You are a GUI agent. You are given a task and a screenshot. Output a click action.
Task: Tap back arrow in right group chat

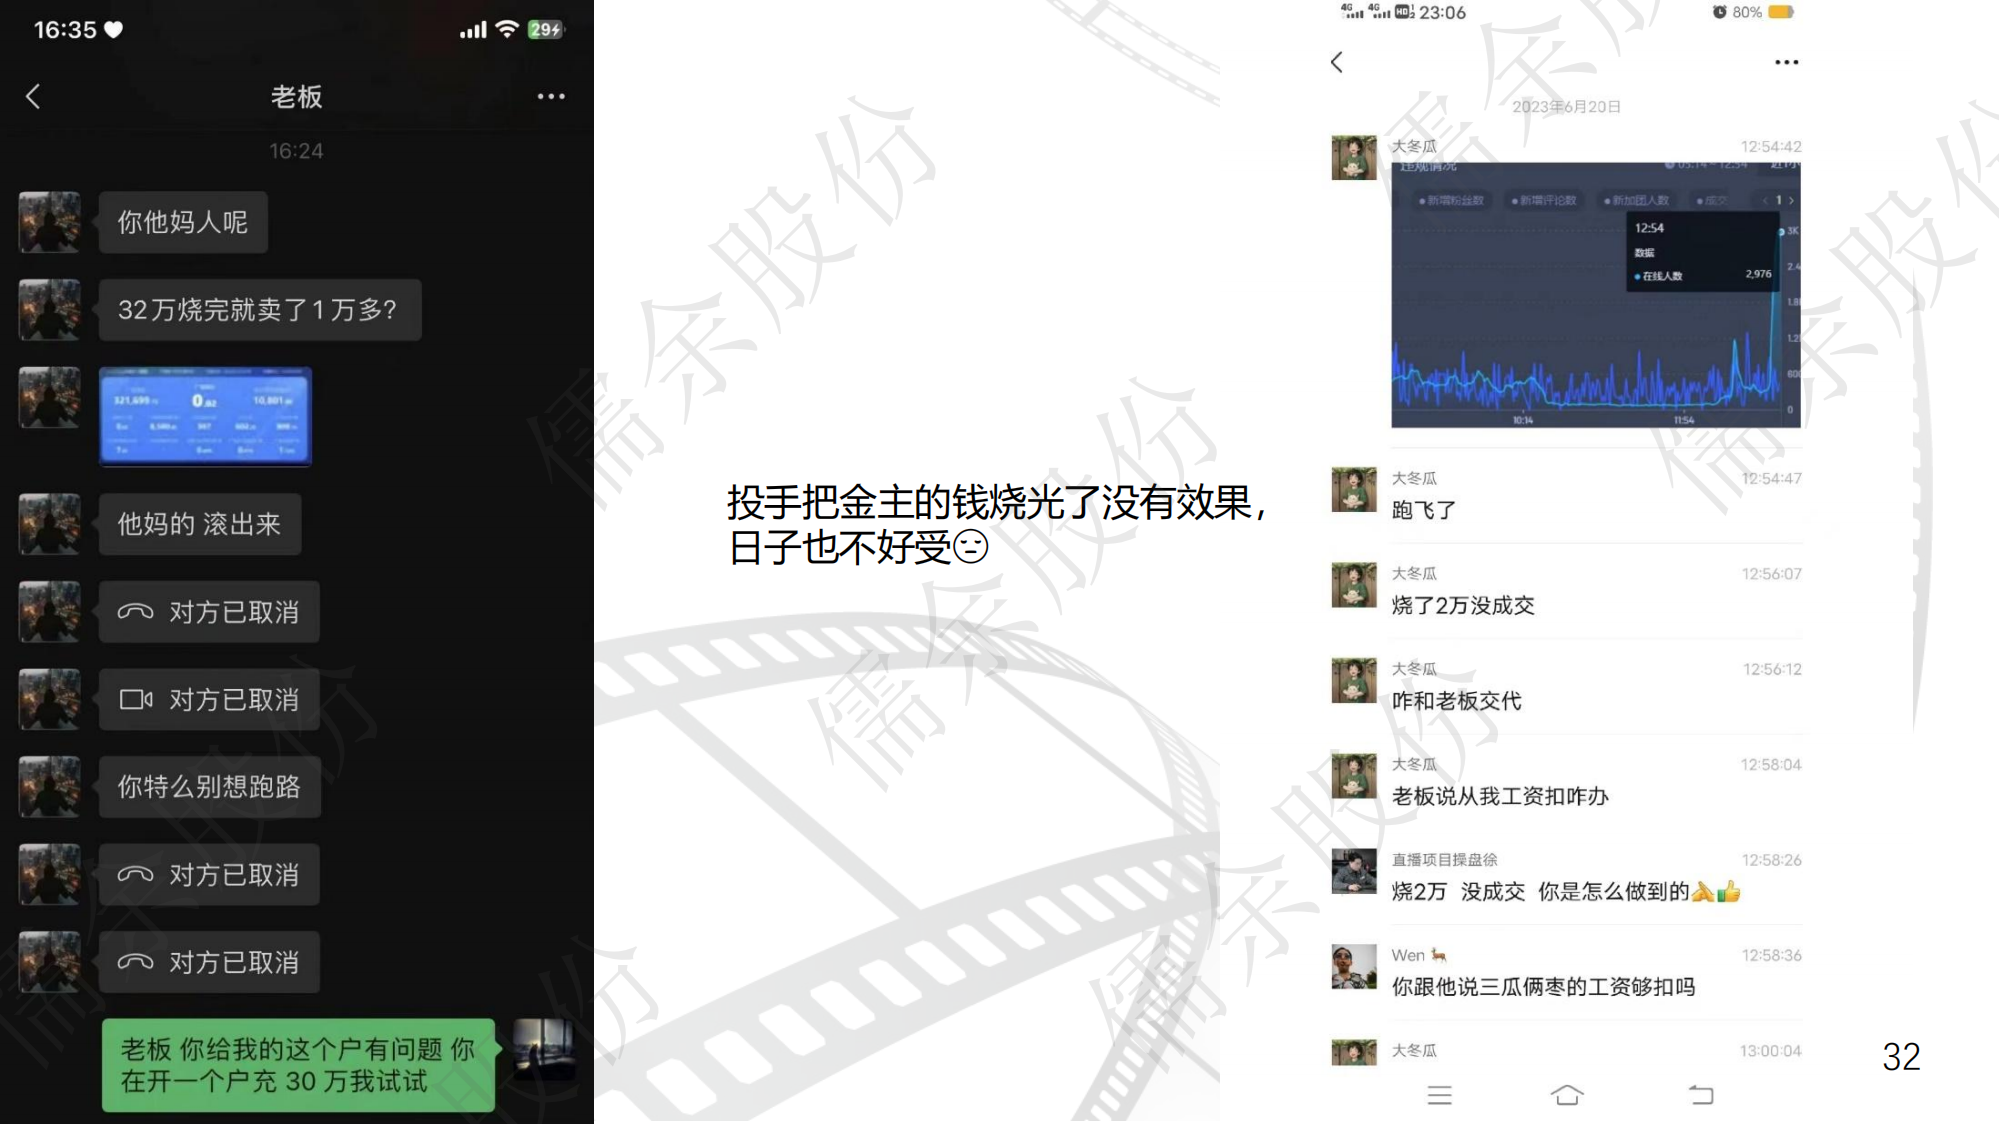pyautogui.click(x=1337, y=63)
